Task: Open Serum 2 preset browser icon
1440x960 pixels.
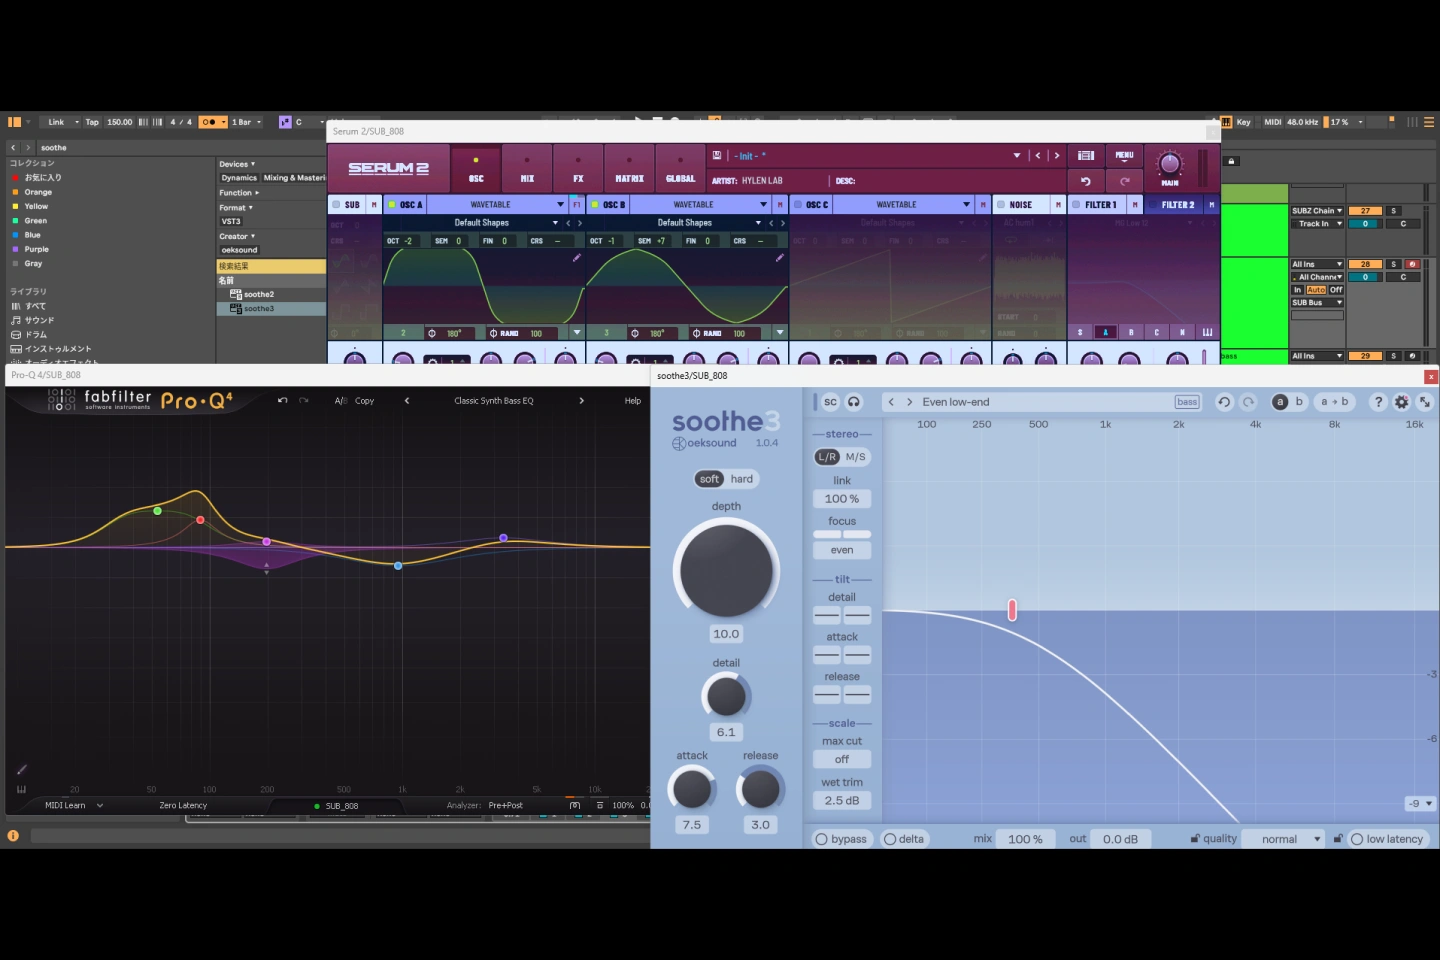Action: (x=1086, y=155)
